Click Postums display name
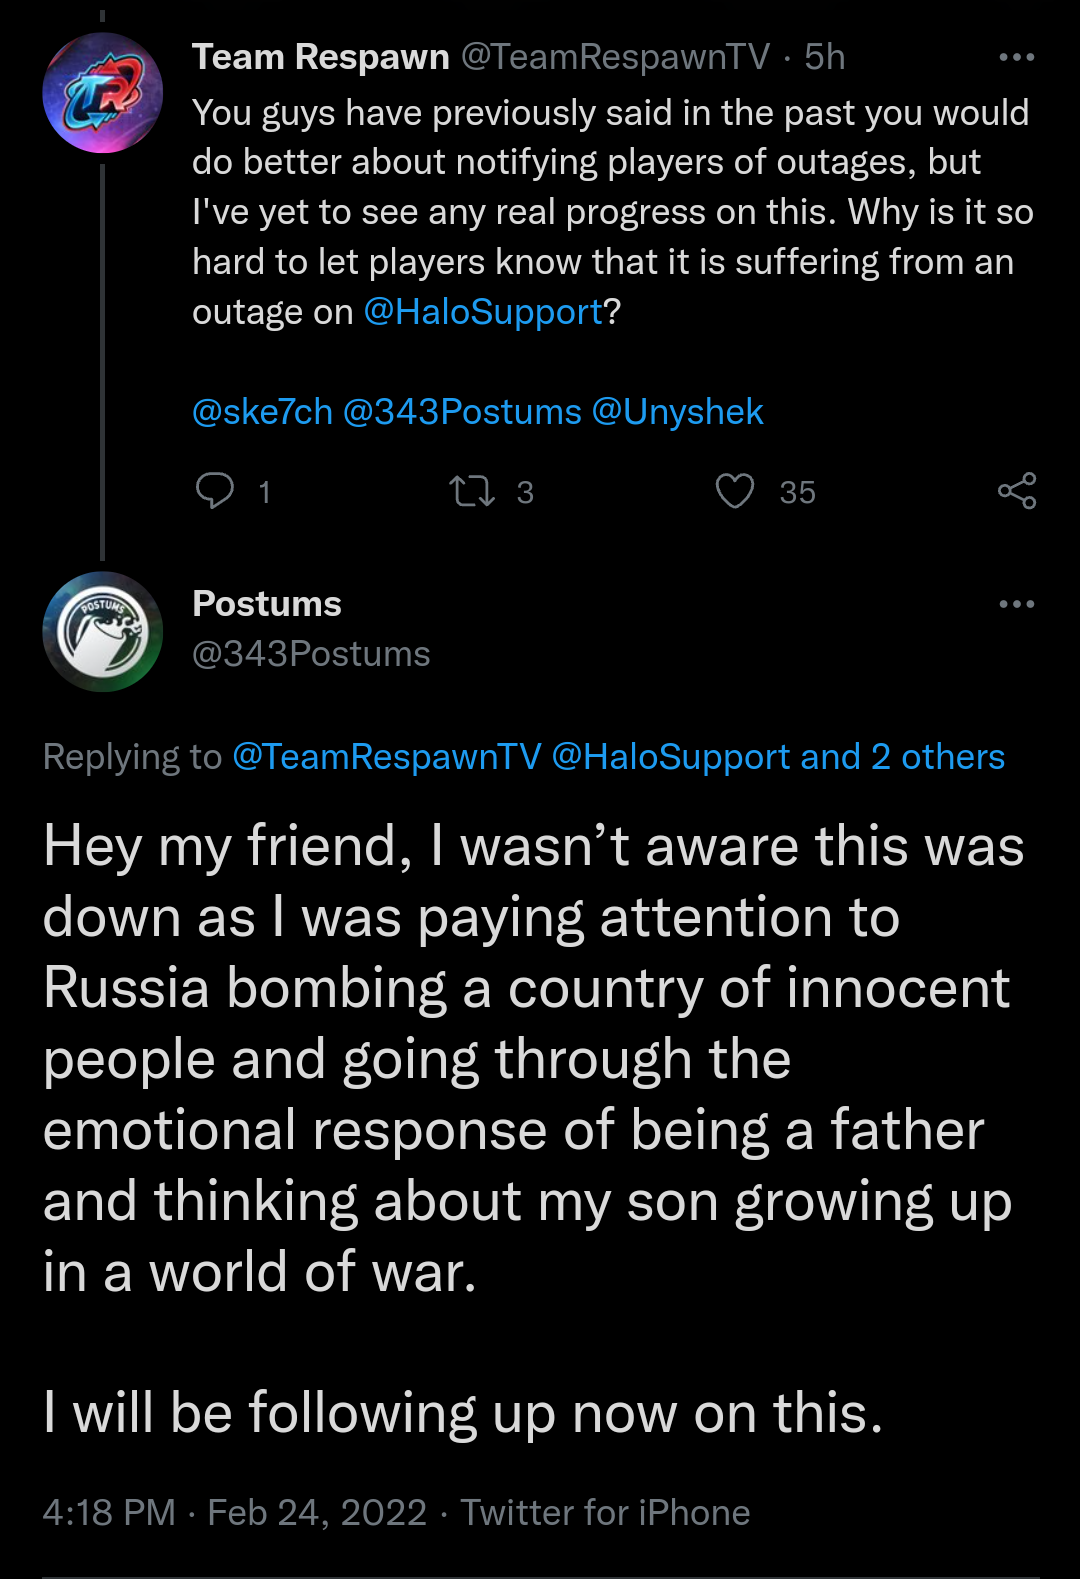Viewport: 1080px width, 1579px height. pos(267,604)
